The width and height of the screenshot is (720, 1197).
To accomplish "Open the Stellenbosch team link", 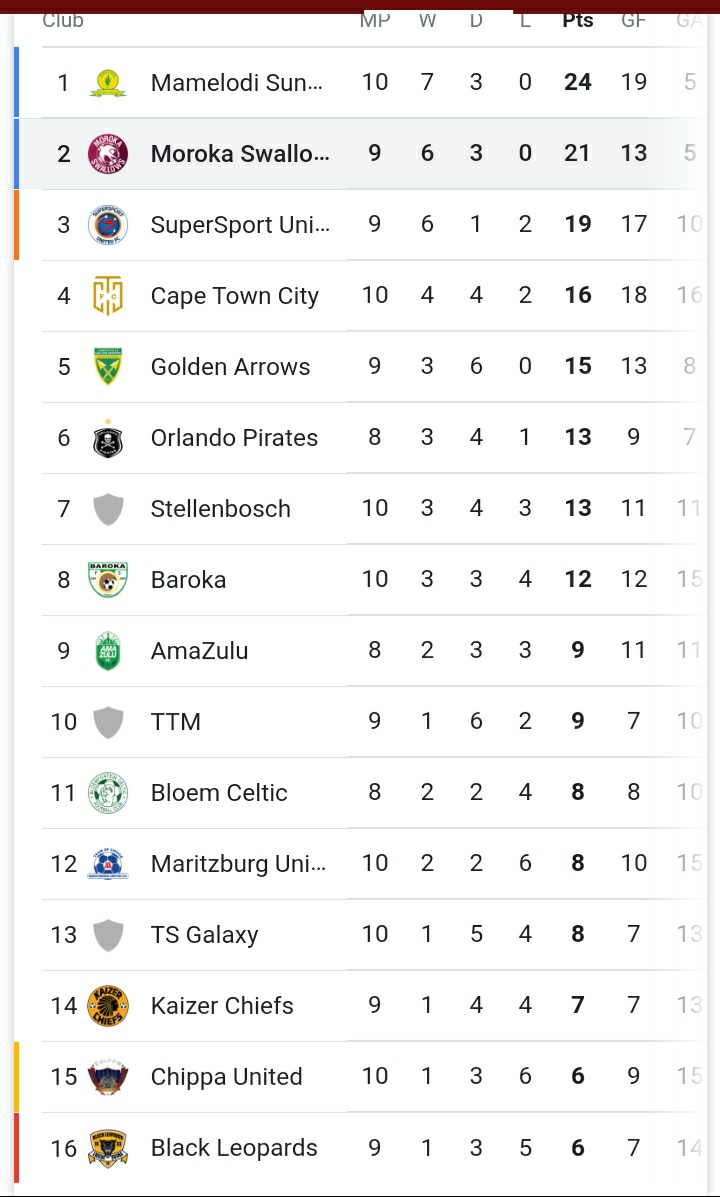I will coord(220,508).
